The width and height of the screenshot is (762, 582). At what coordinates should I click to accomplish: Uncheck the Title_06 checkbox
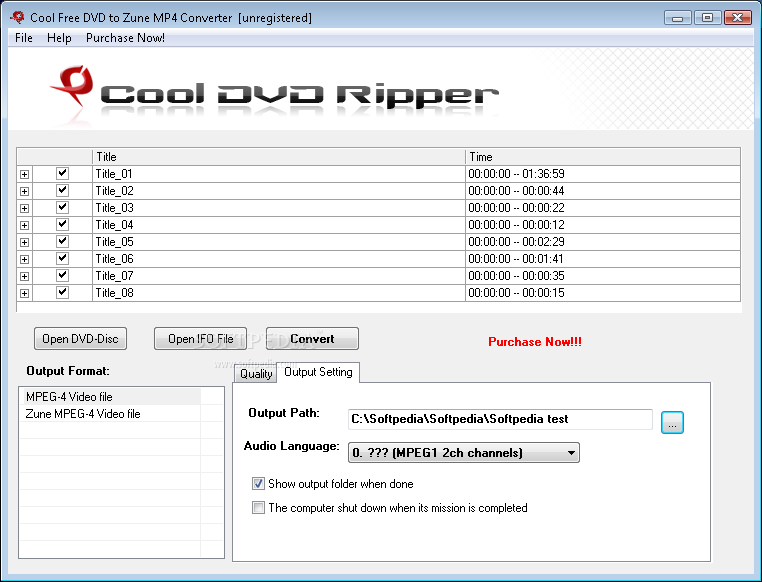[x=62, y=258]
